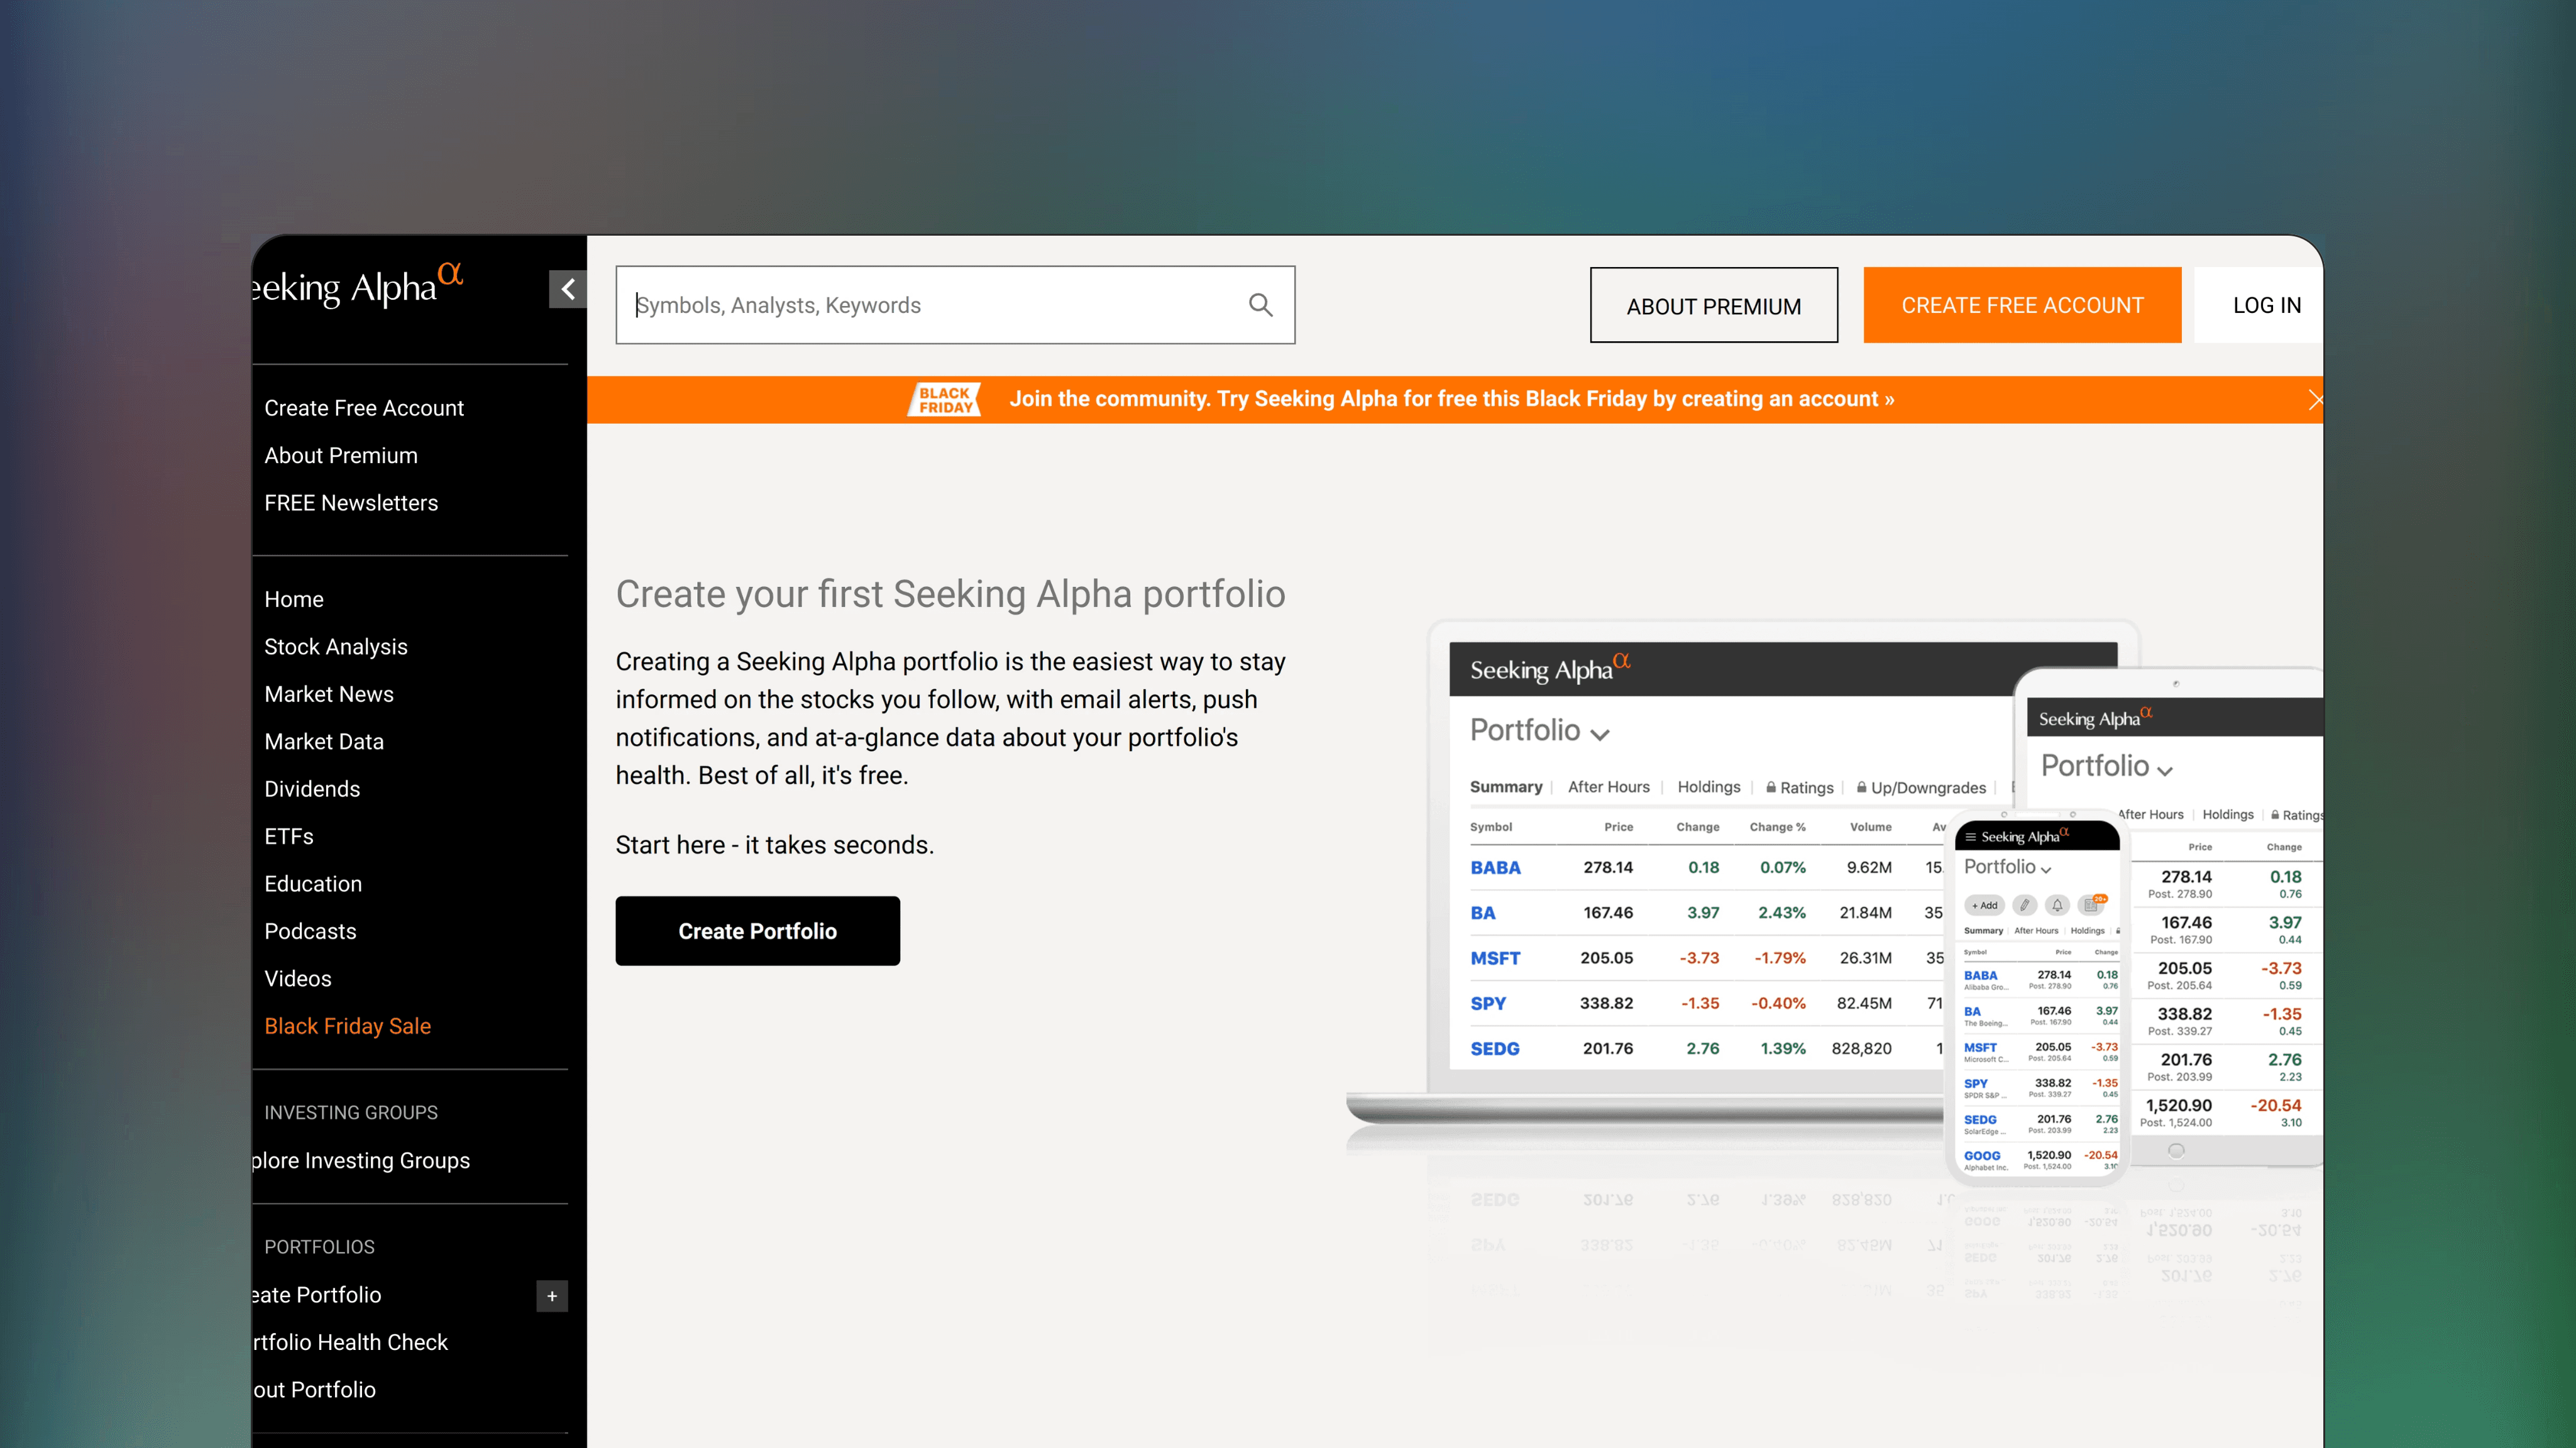Click the plus icon beside Create Portfolio
2576x1448 pixels.
tap(551, 1296)
